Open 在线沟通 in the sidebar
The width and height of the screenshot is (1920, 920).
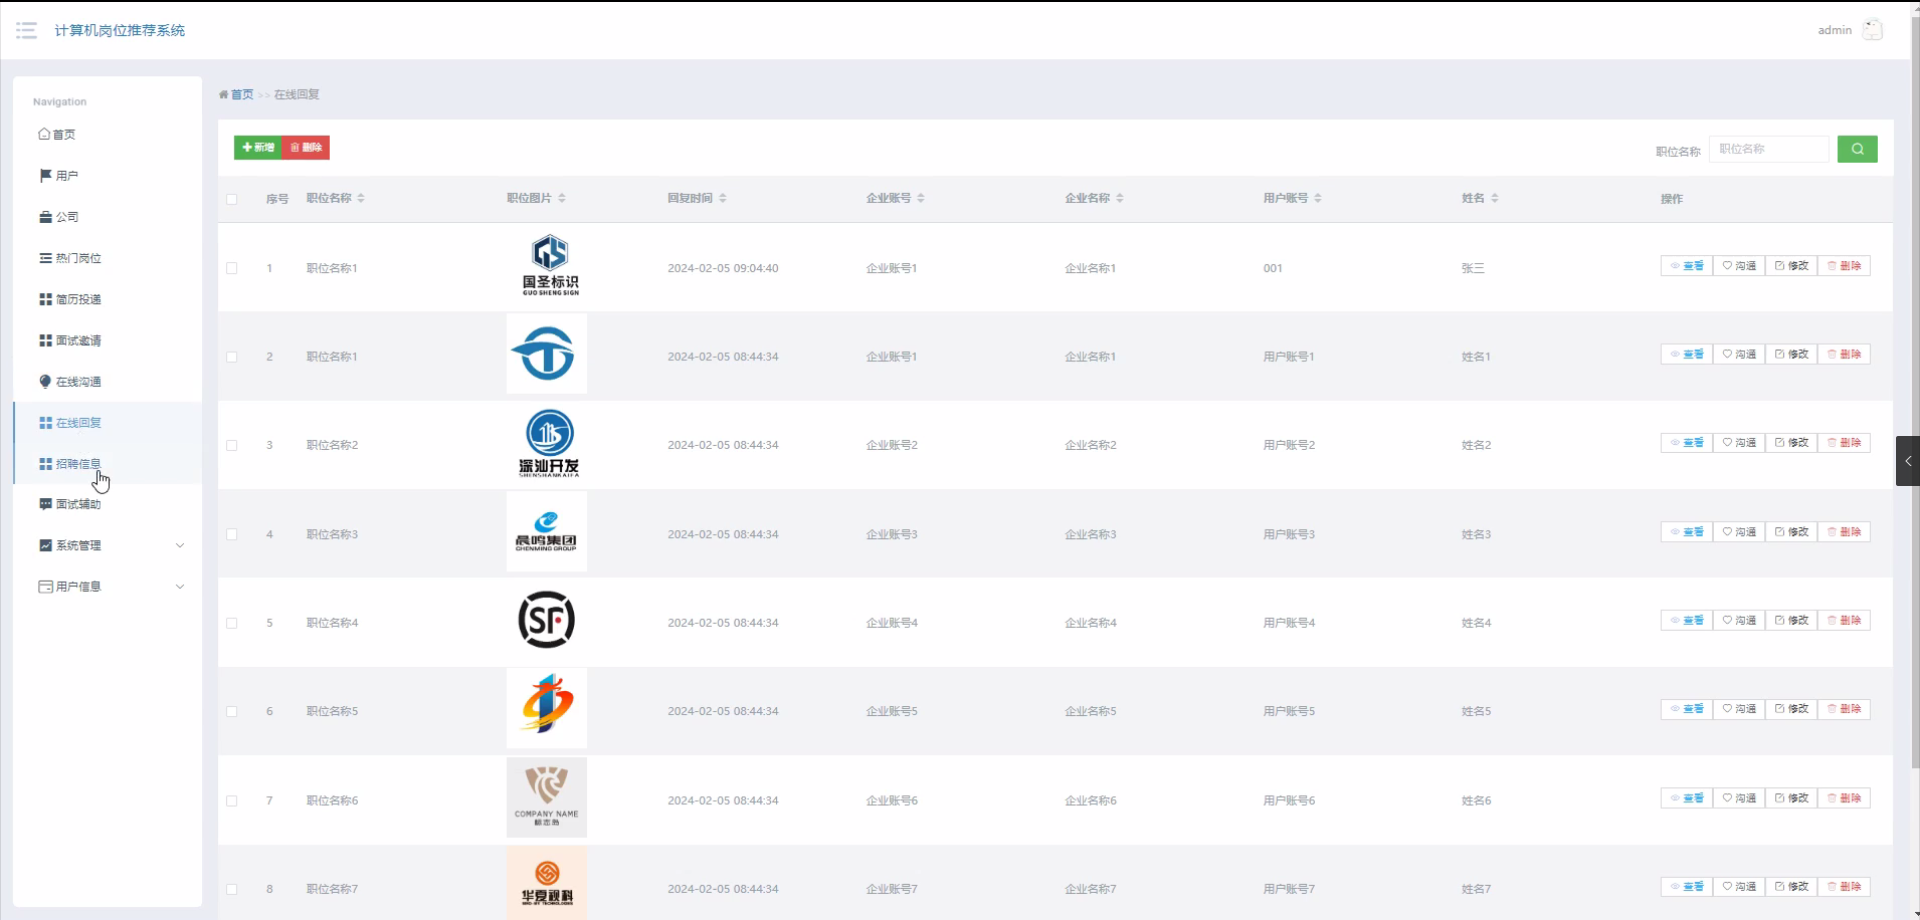tap(107, 382)
